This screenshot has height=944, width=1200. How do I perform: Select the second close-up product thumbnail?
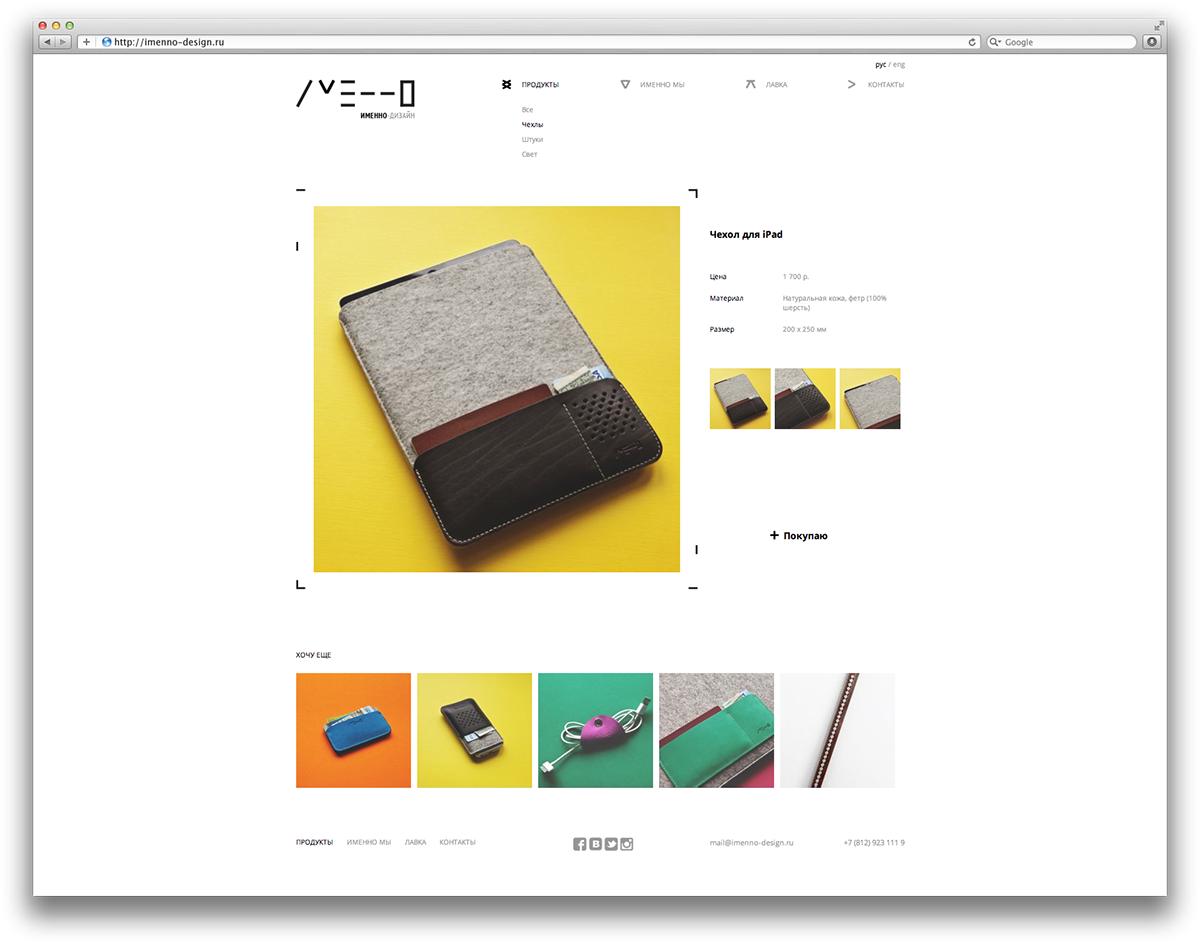[x=805, y=399]
